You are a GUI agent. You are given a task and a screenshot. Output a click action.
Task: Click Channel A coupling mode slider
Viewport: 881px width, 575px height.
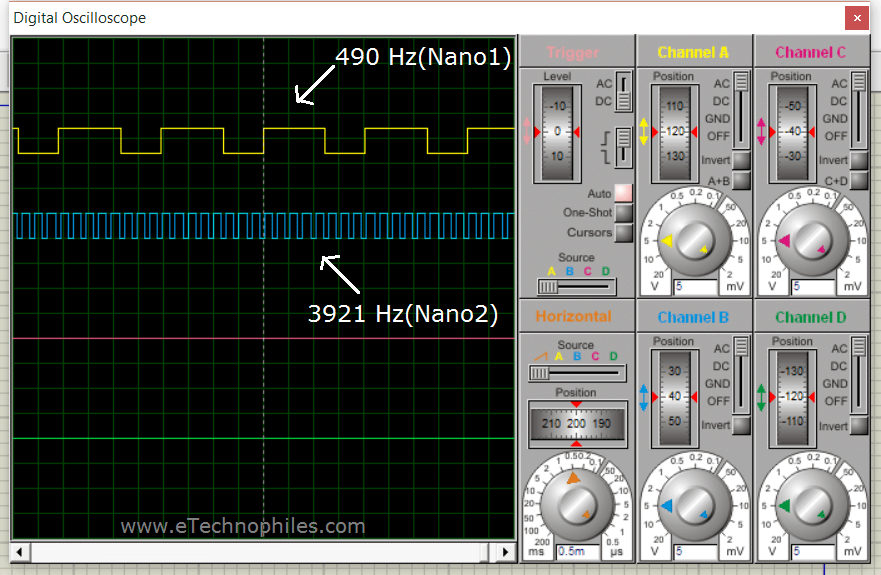742,110
